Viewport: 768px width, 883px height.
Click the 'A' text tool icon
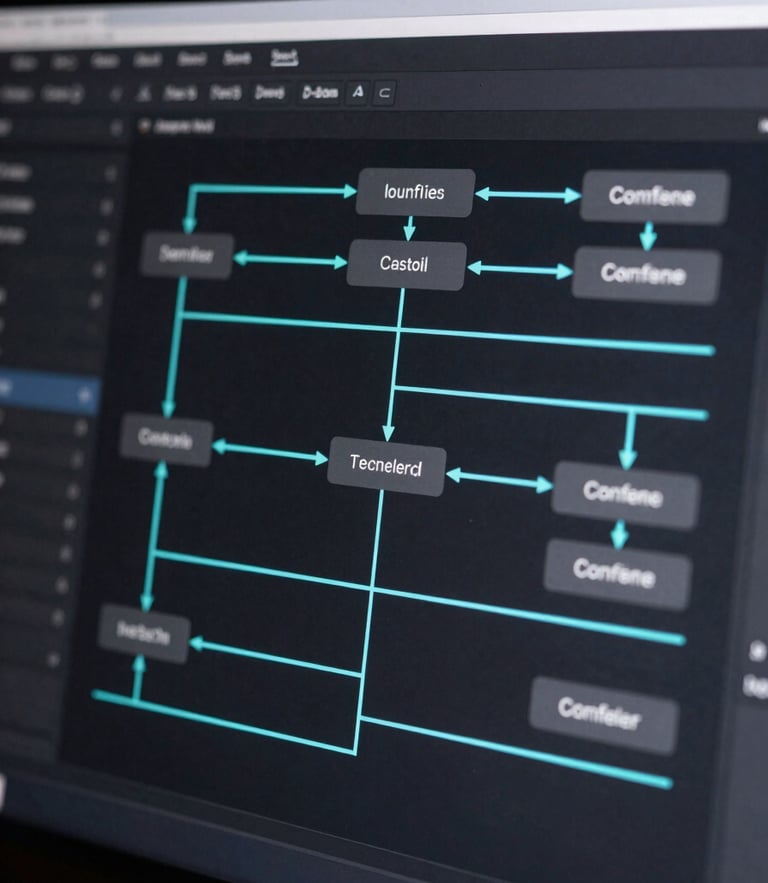click(358, 92)
